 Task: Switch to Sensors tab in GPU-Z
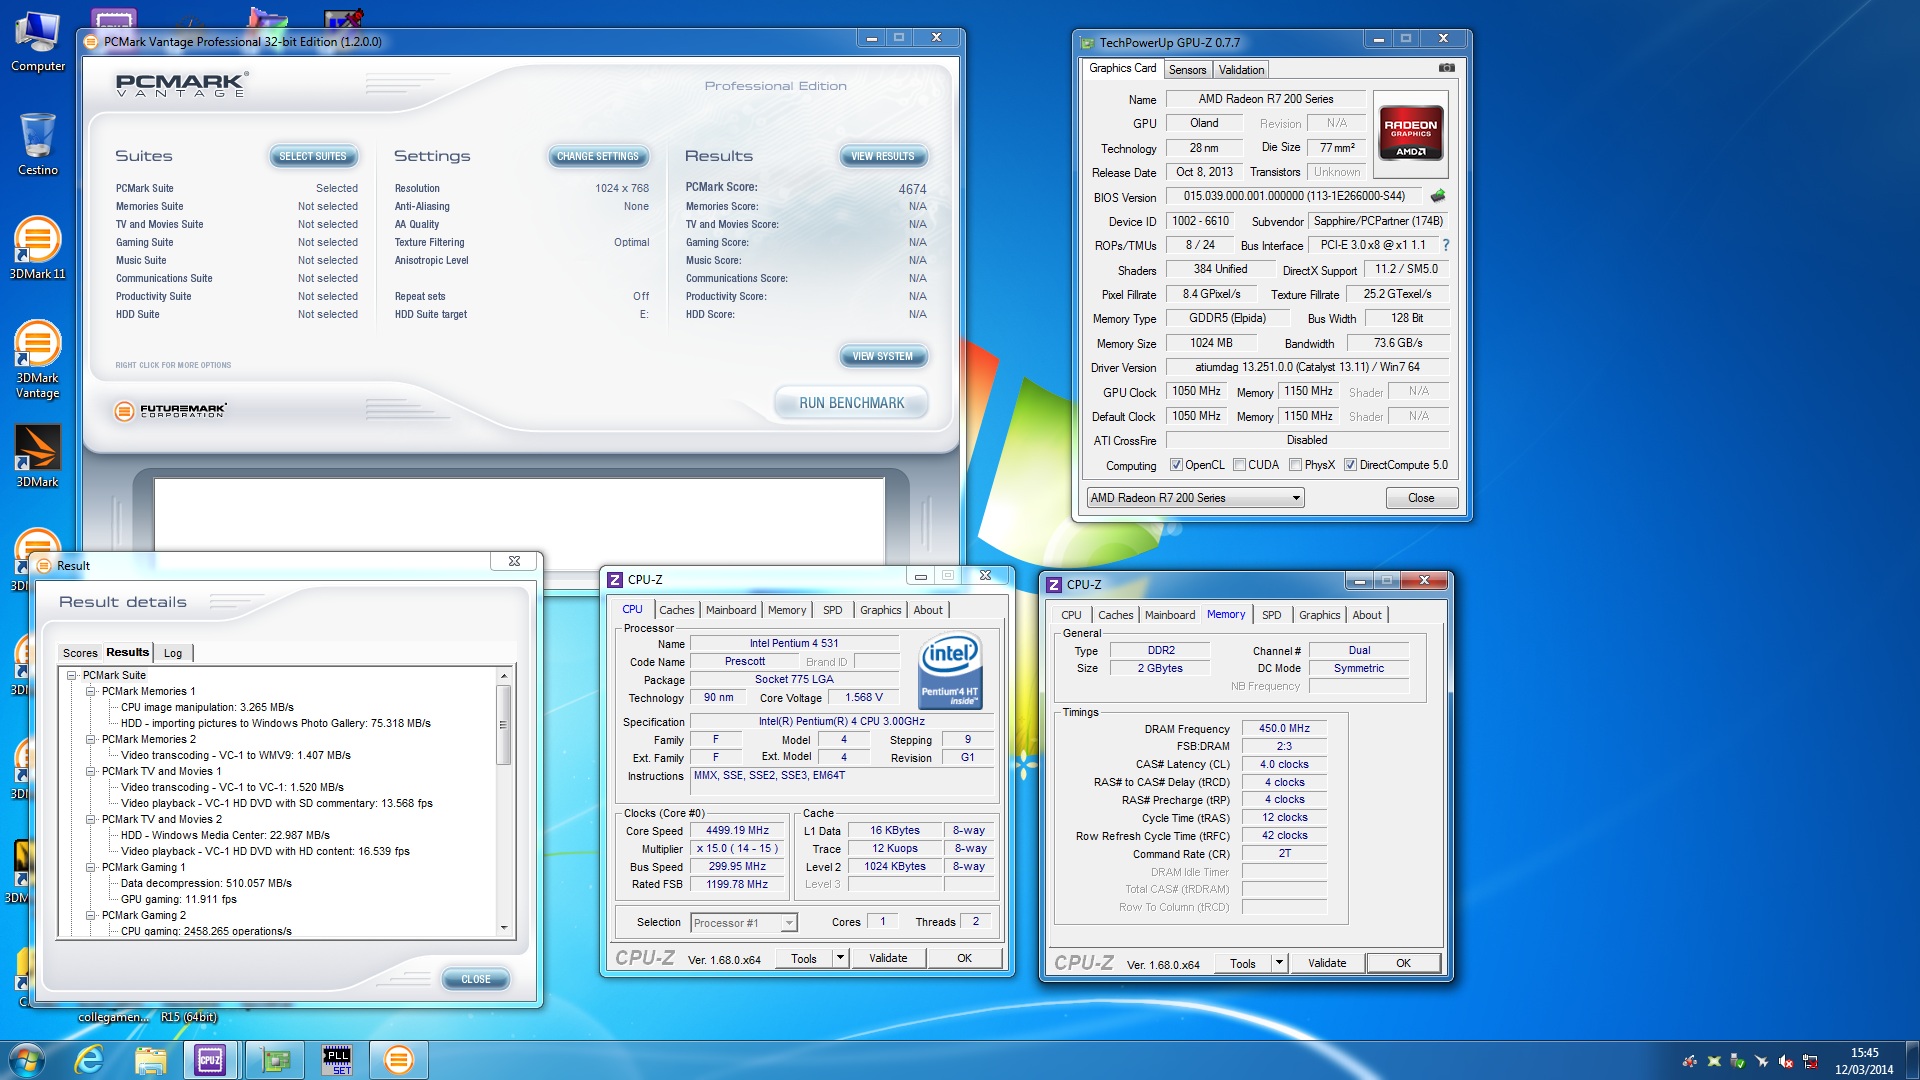[x=1187, y=70]
